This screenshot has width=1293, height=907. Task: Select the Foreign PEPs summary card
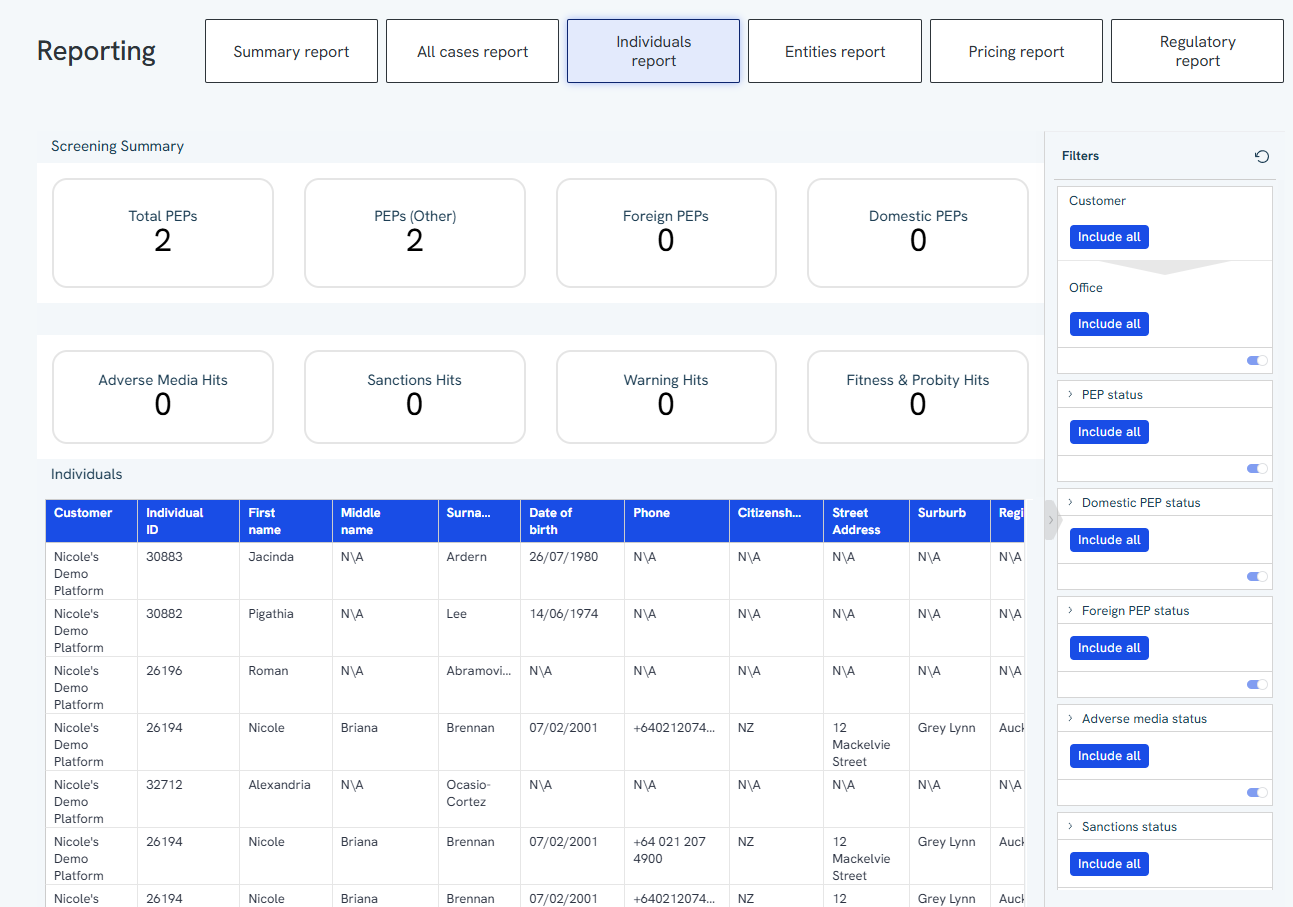coord(666,233)
